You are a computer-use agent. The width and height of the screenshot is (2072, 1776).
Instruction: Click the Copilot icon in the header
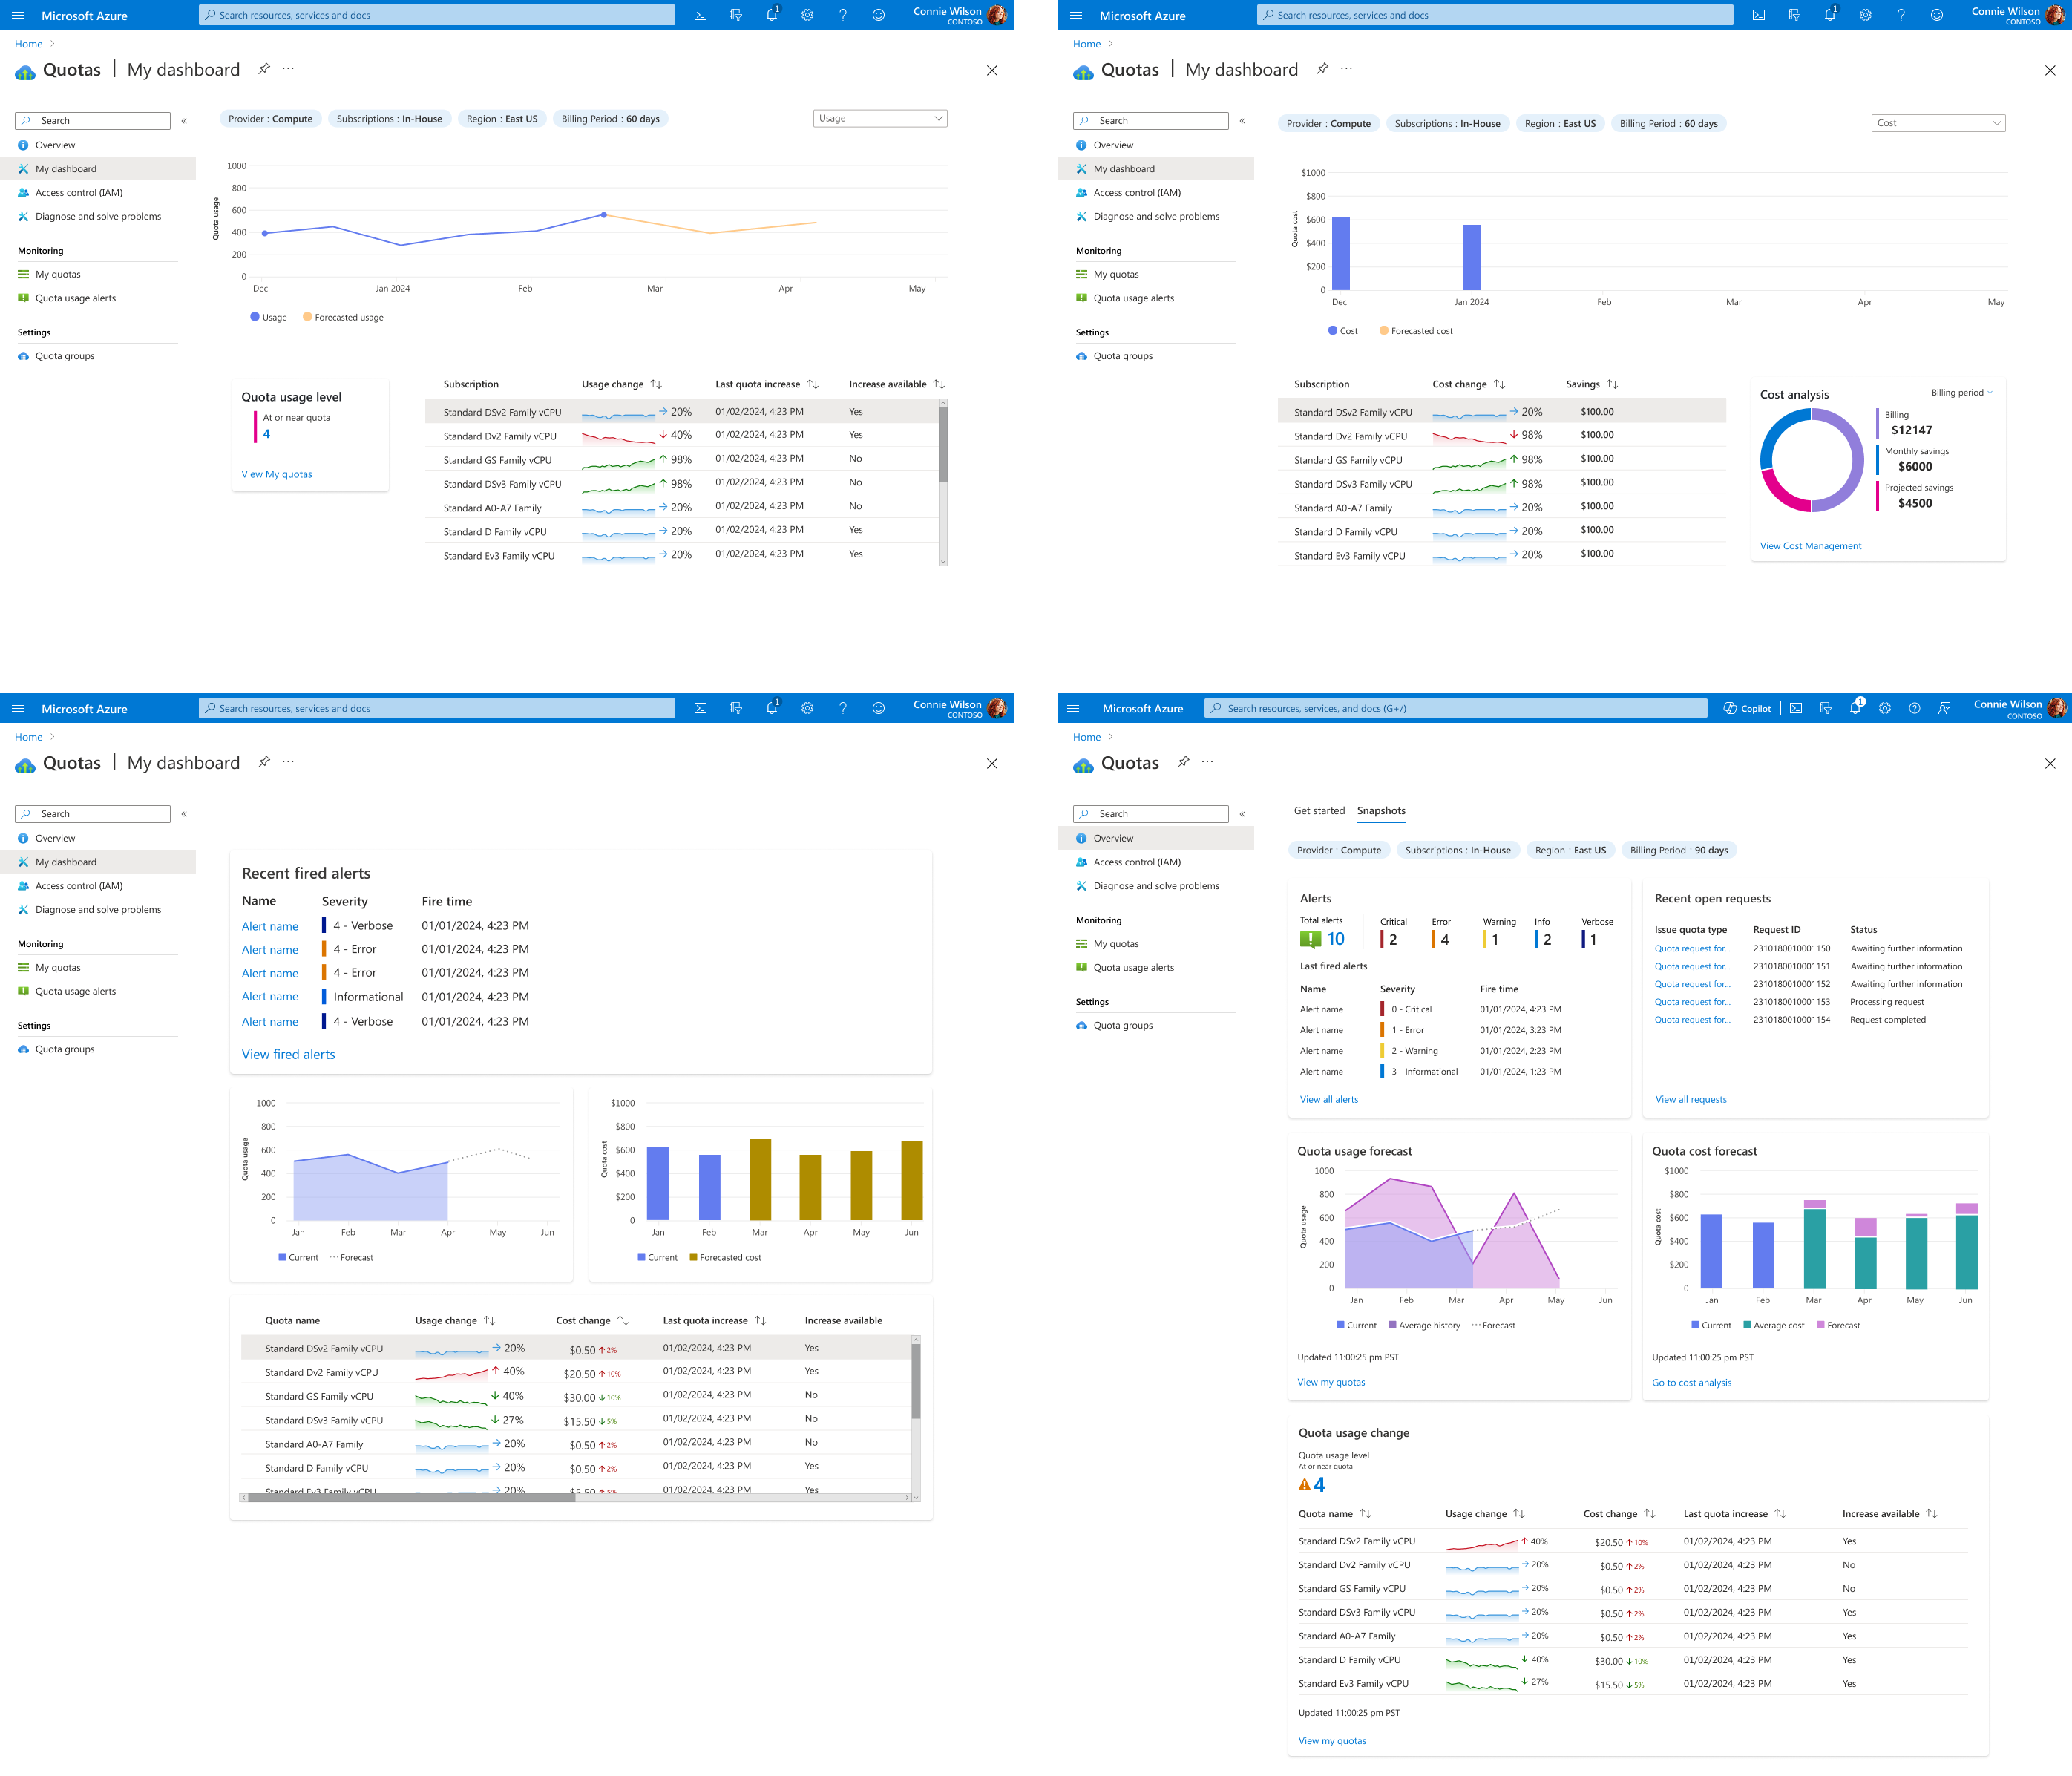1730,708
